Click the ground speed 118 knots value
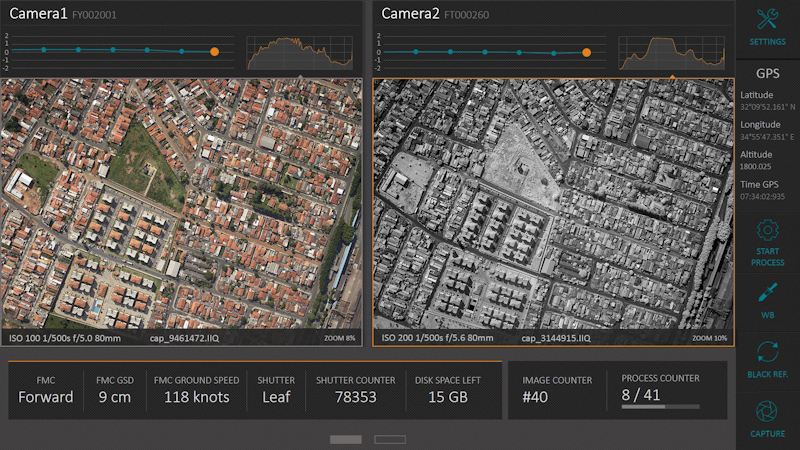The height and width of the screenshot is (450, 800). (196, 397)
